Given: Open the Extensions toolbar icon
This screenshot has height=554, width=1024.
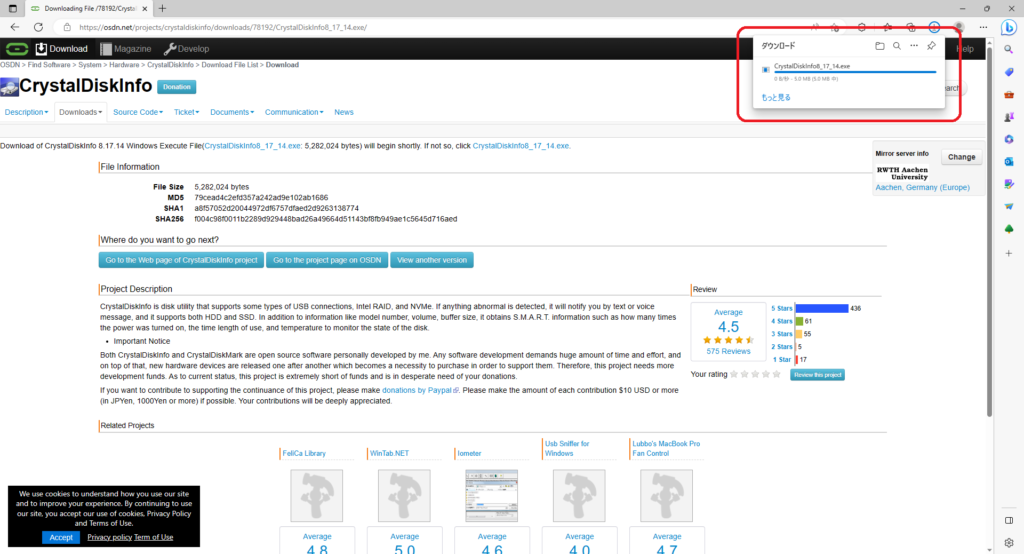Looking at the screenshot, I should [x=862, y=27].
